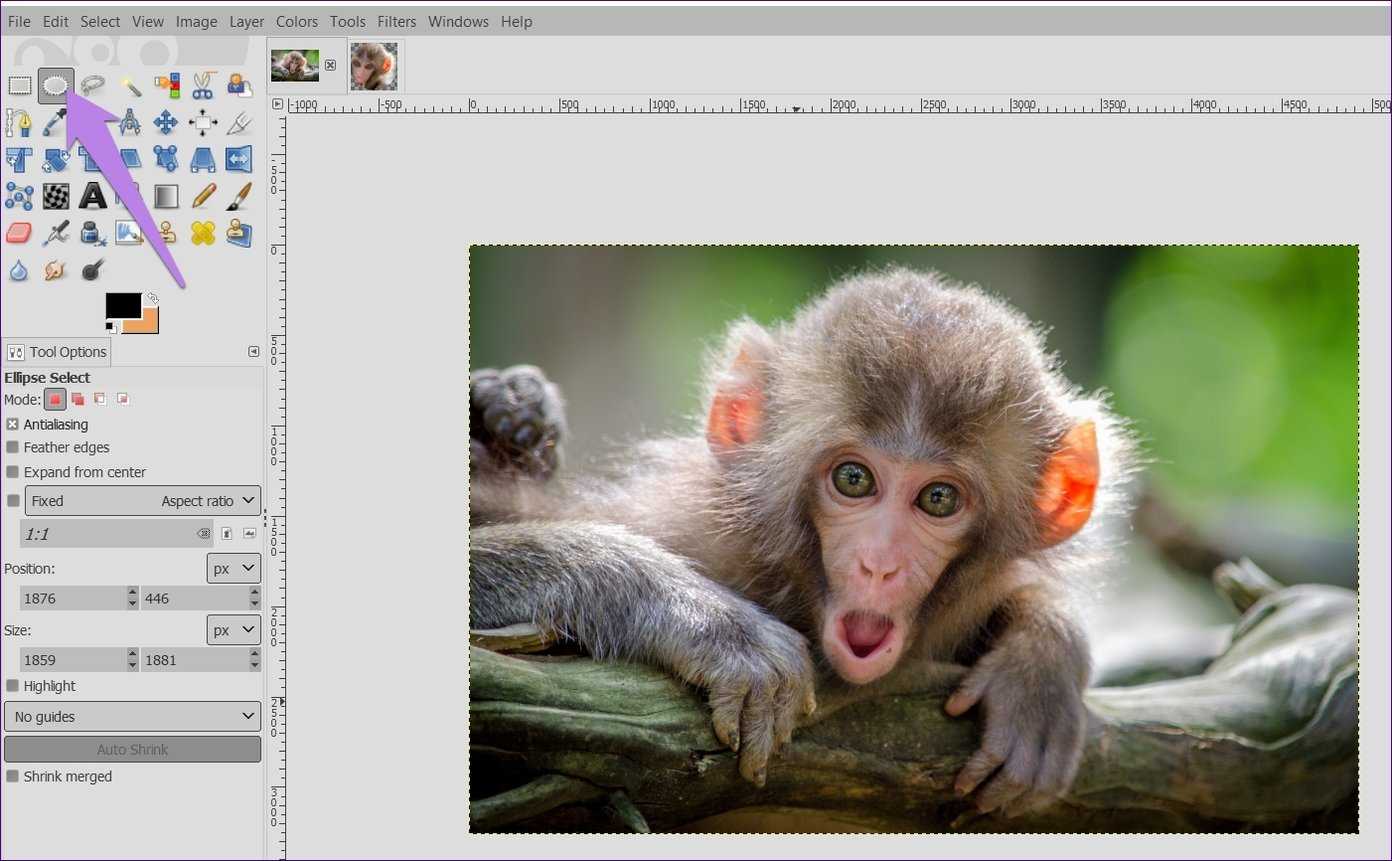Image resolution: width=1392 pixels, height=861 pixels.
Task: Select the Ellipse Select tool
Action: point(56,86)
